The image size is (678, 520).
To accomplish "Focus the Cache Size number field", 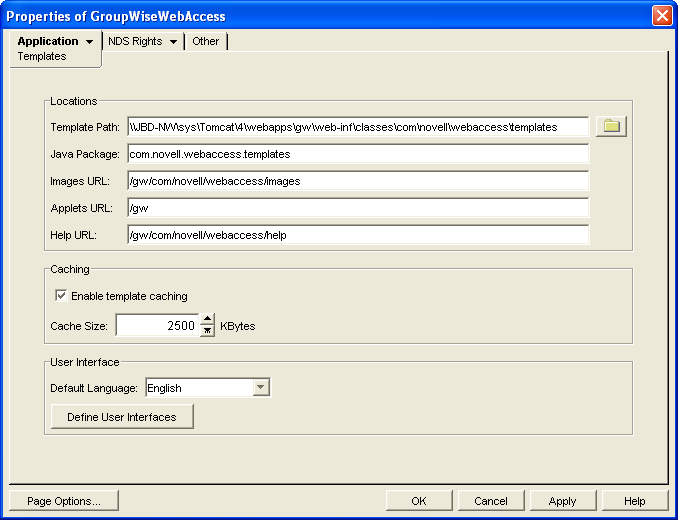I will pyautogui.click(x=157, y=325).
